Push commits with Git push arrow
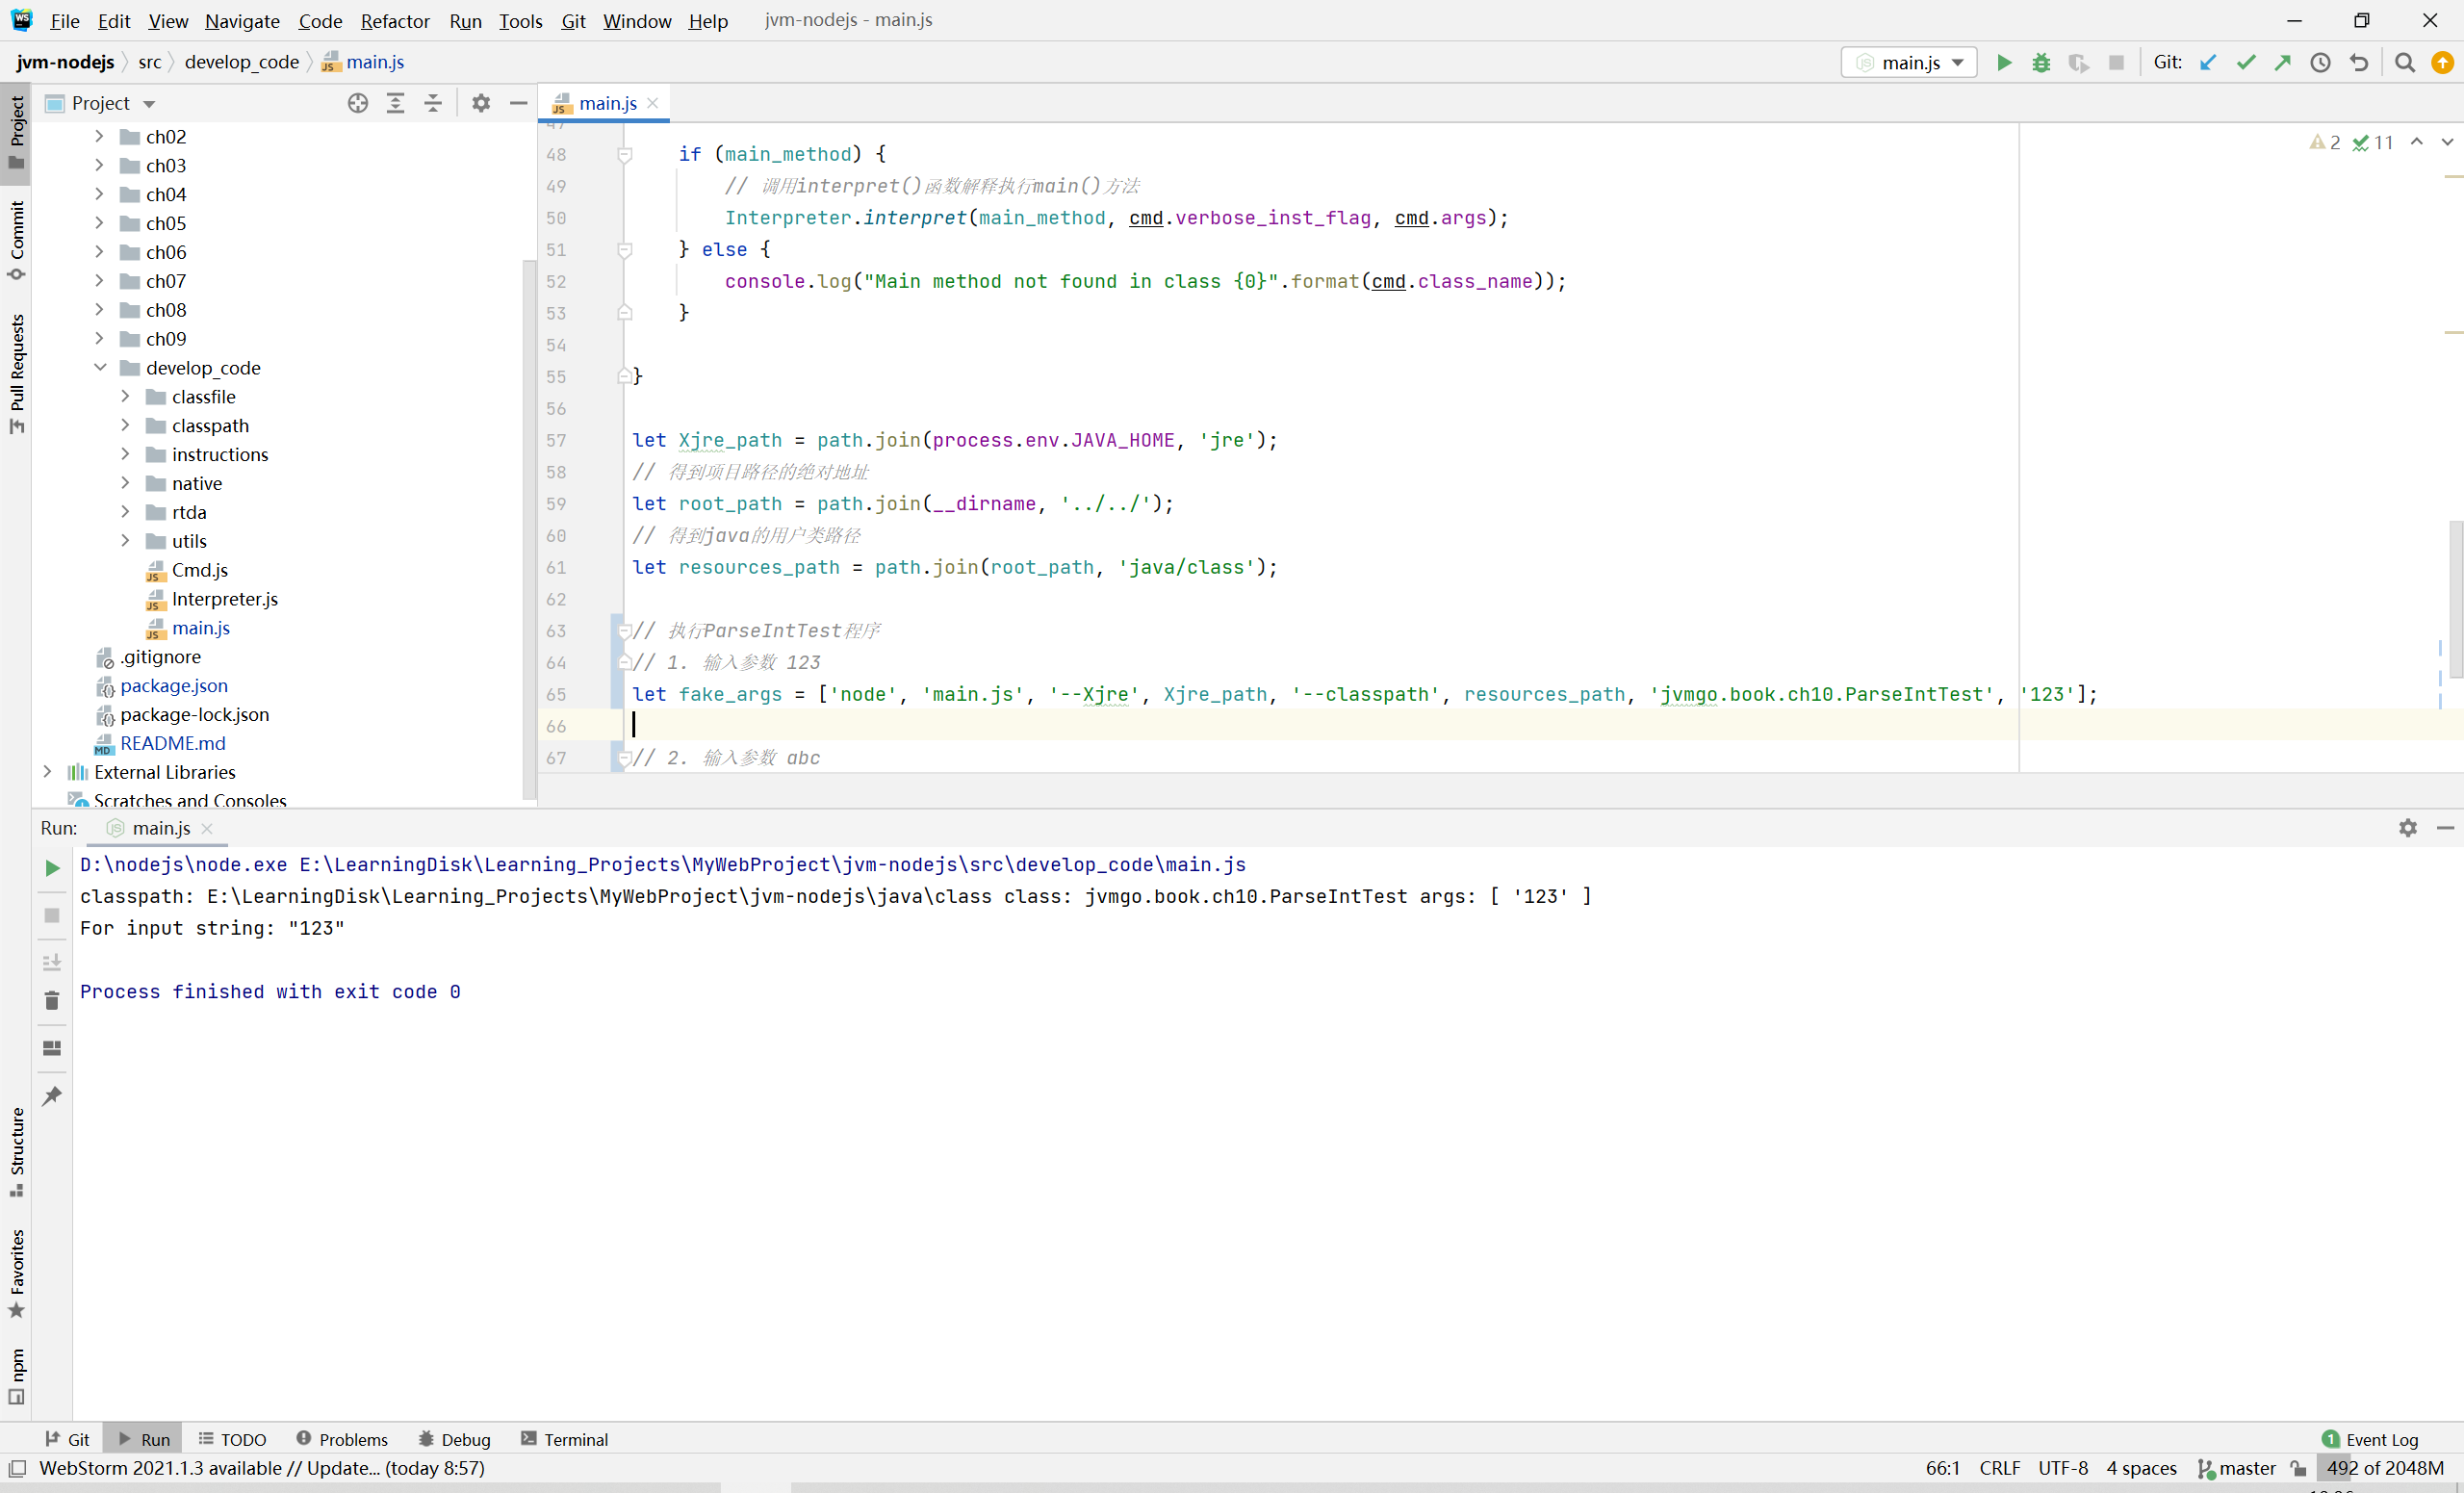 [x=2283, y=62]
